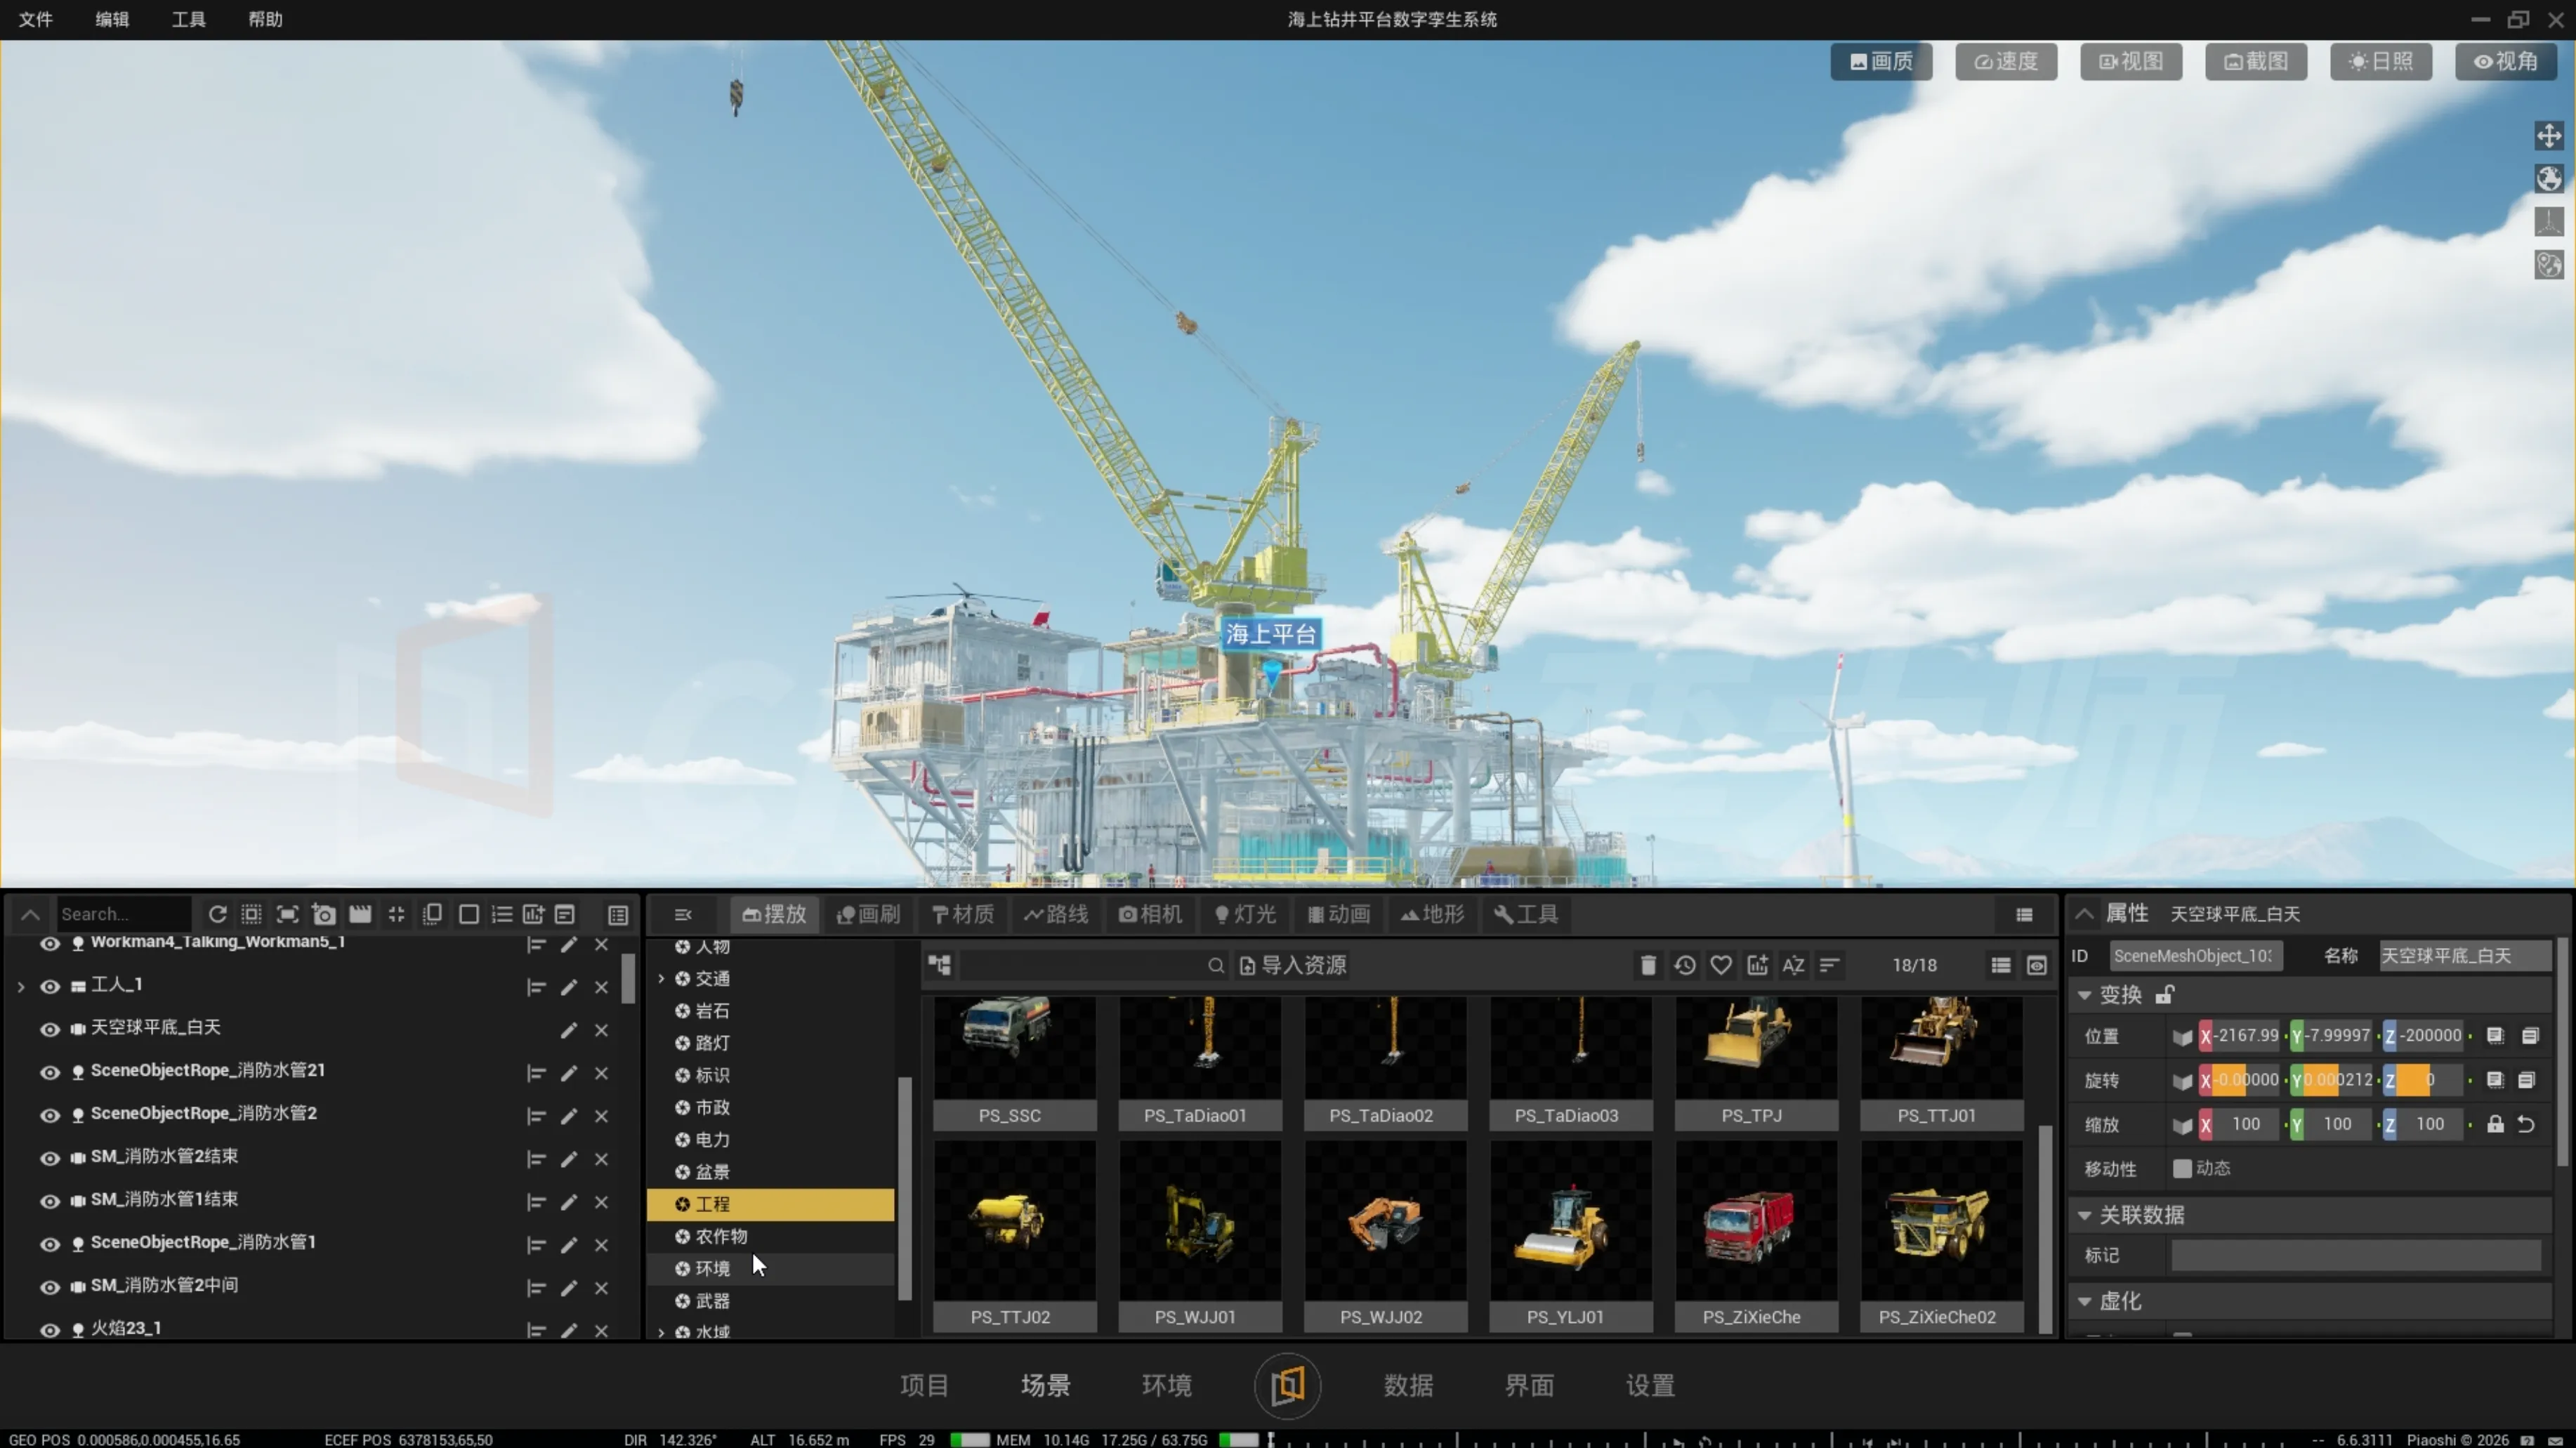Screen dimensions: 2576x1448
Task: Hide the 工人_1 object with its eye icon
Action: point(50,986)
